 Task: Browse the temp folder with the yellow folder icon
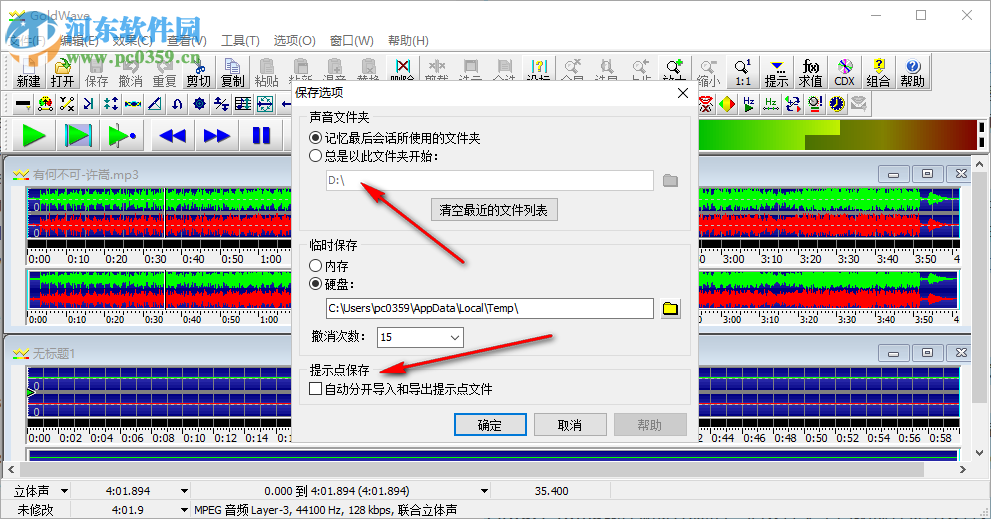671,308
